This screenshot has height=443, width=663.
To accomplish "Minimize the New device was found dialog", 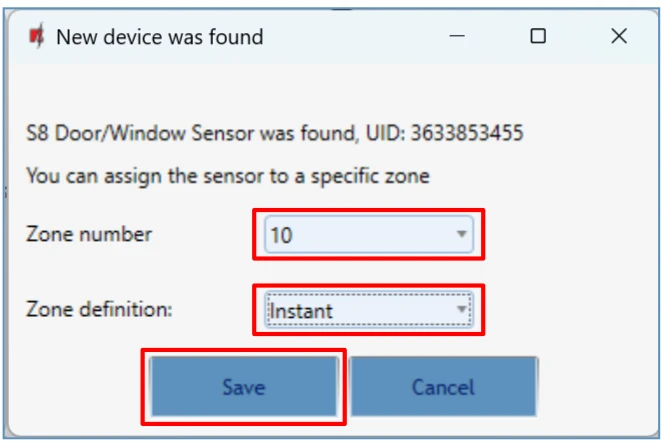I will coord(457,37).
